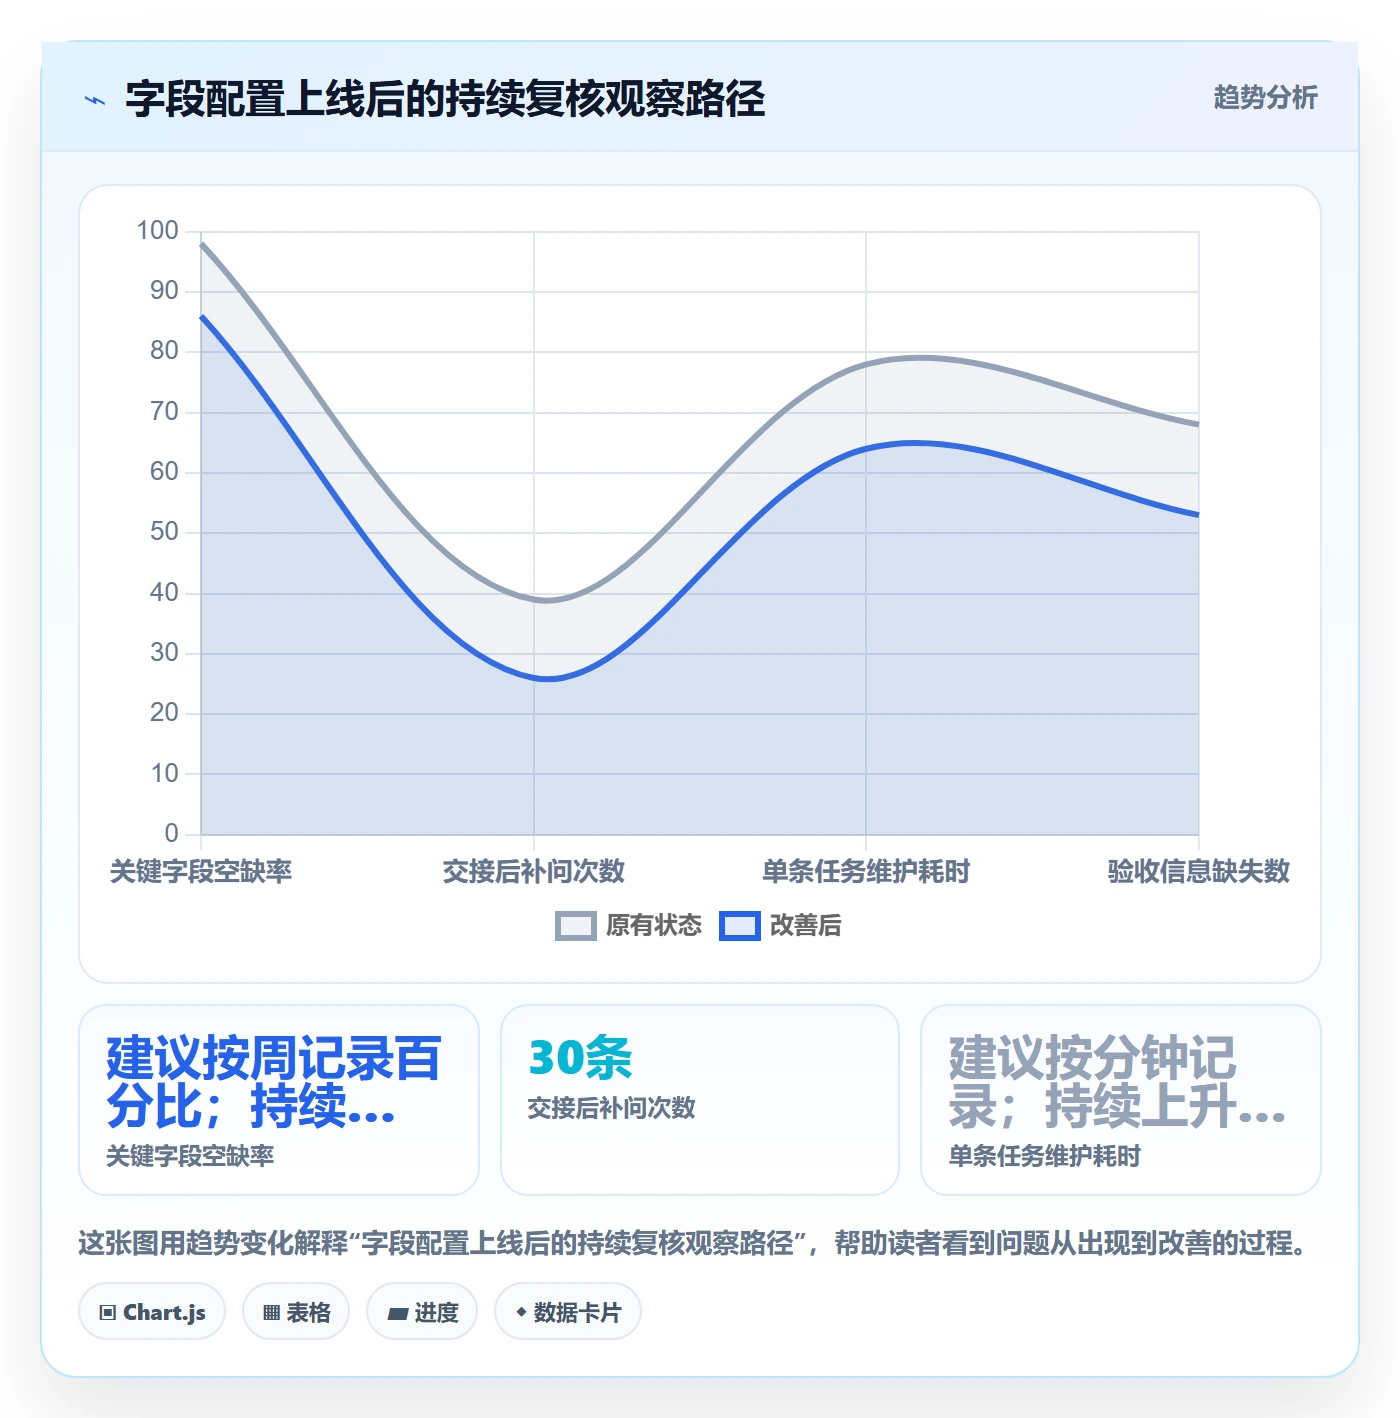Click the 30条 value text
Image resolution: width=1400 pixels, height=1418 pixels.
coord(581,1057)
